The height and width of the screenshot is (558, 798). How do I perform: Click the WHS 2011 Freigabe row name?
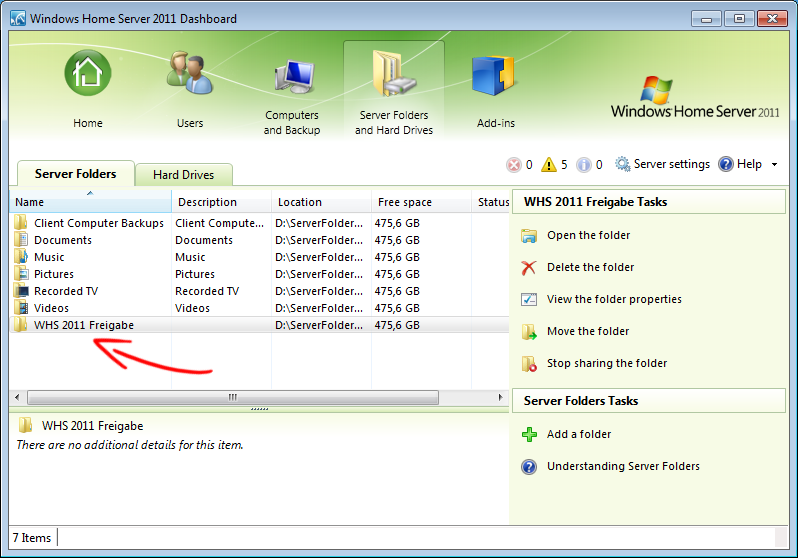83,325
